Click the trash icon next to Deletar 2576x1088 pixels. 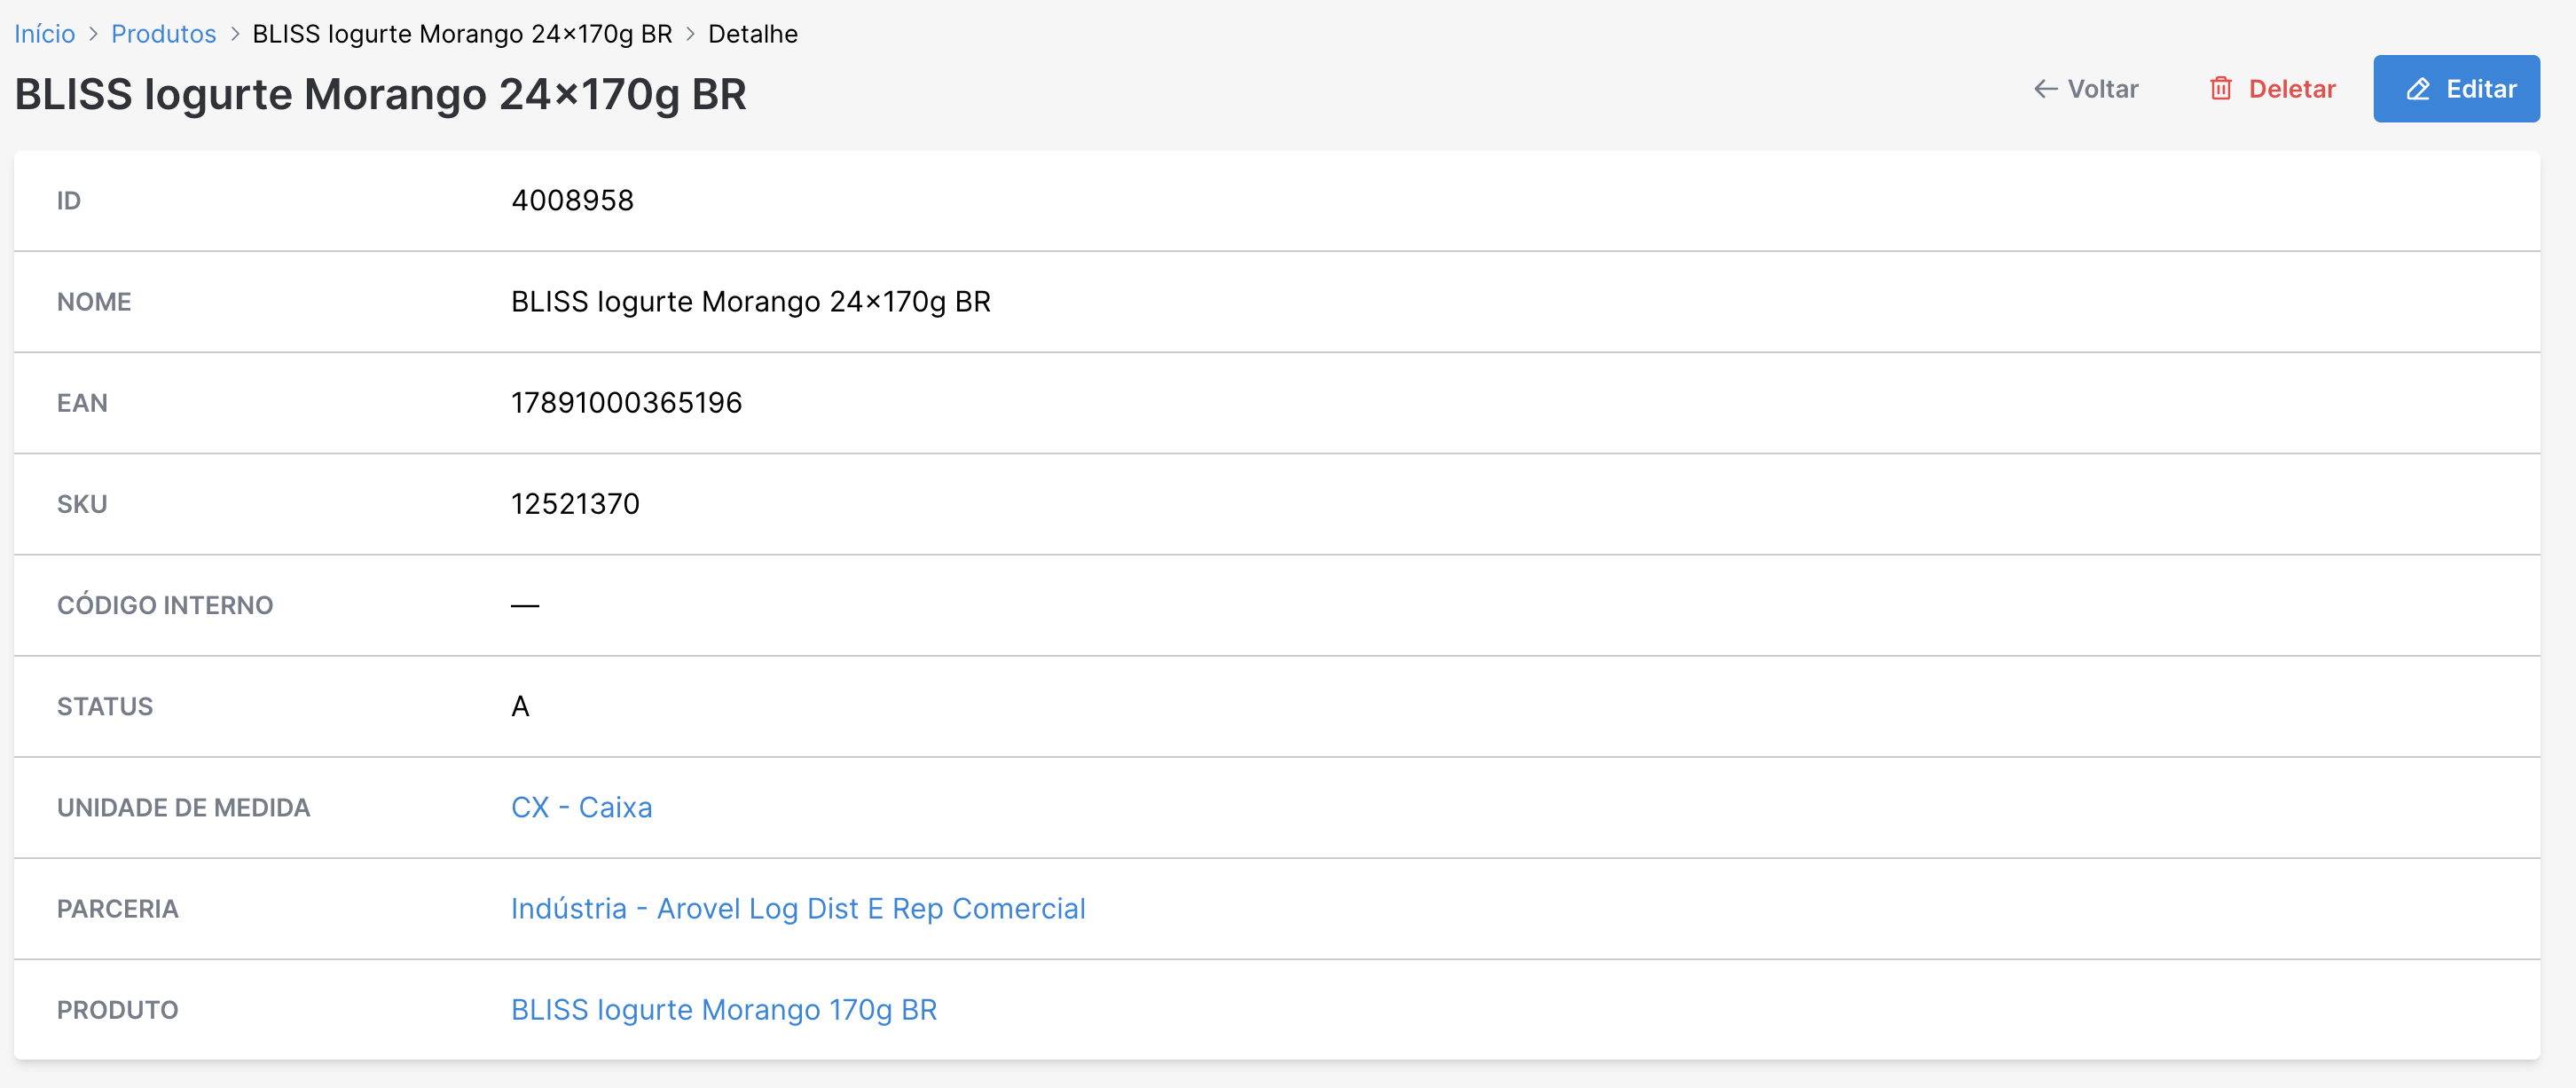pos(2220,89)
